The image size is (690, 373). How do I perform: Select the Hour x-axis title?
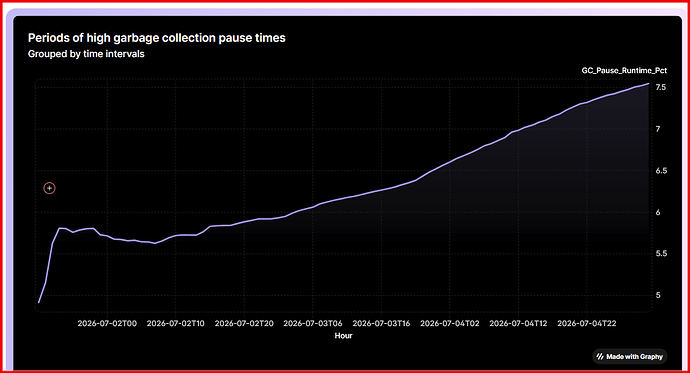coord(343,336)
